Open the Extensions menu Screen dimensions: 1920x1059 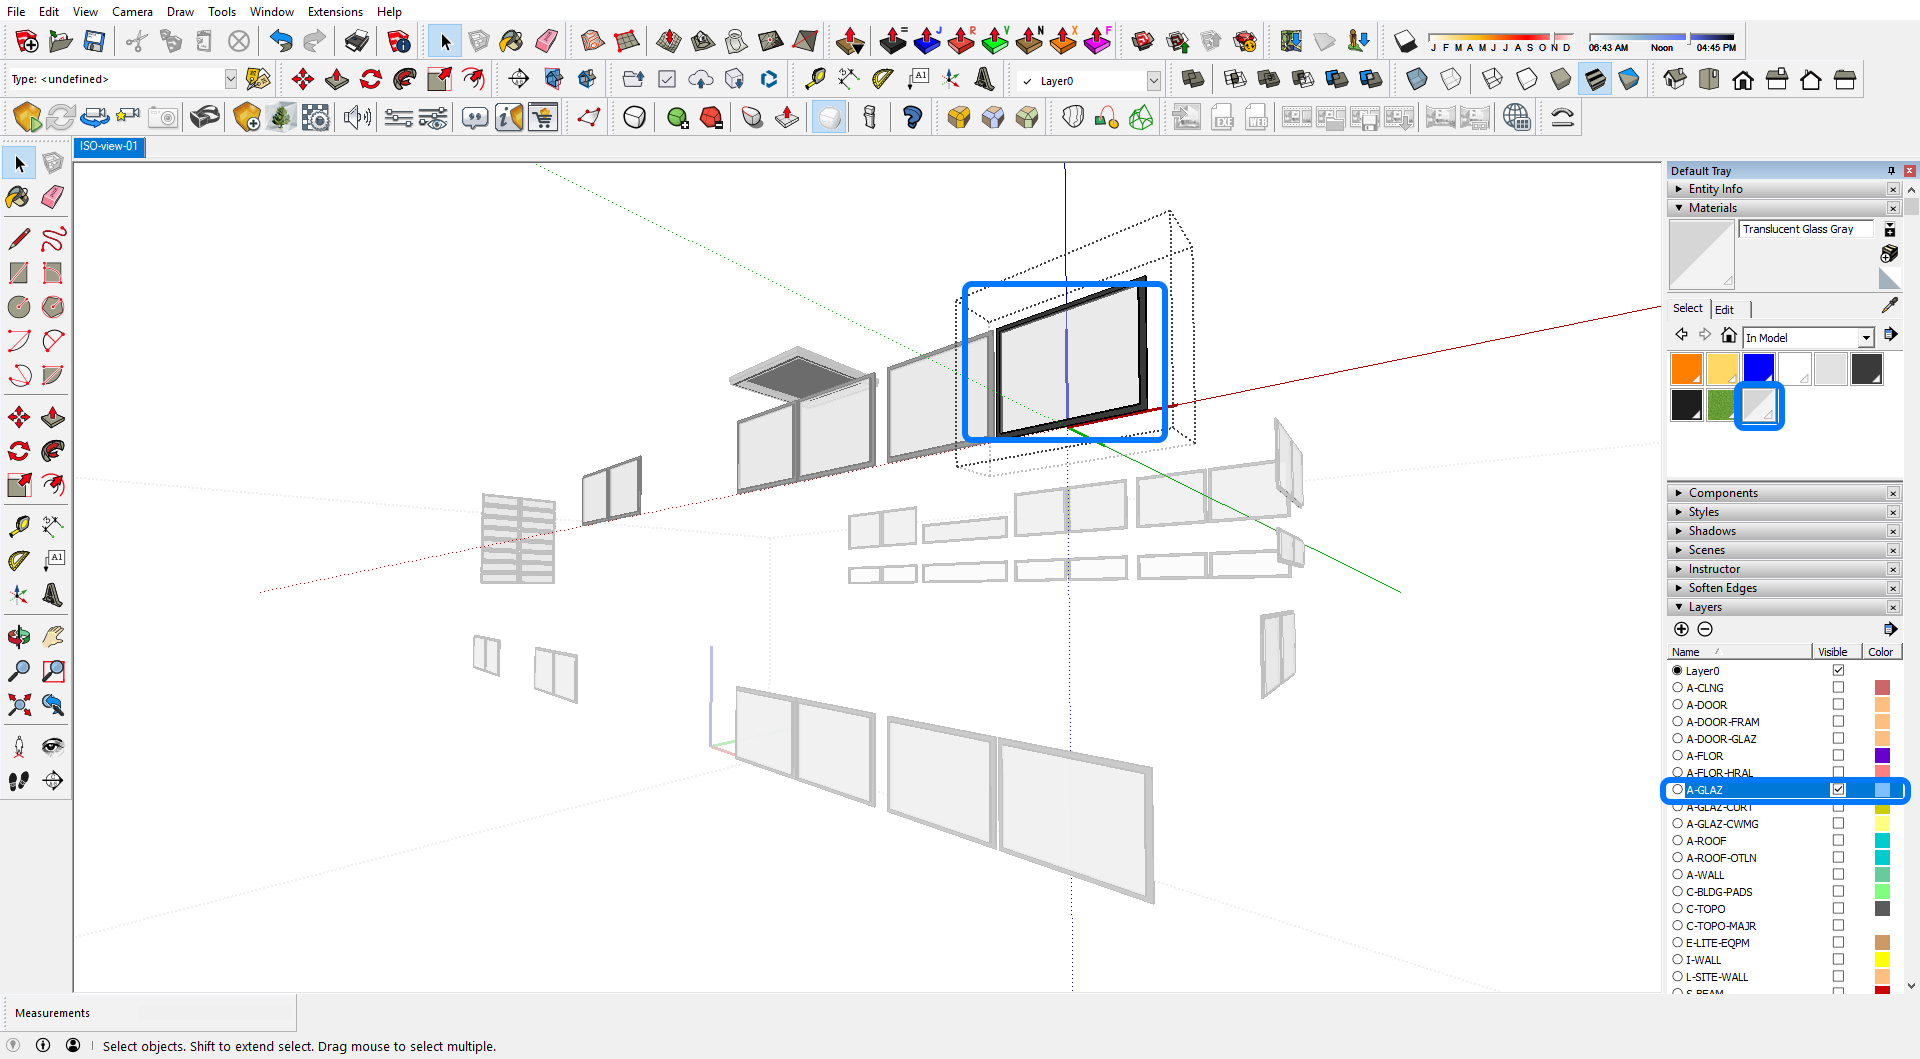coord(335,12)
